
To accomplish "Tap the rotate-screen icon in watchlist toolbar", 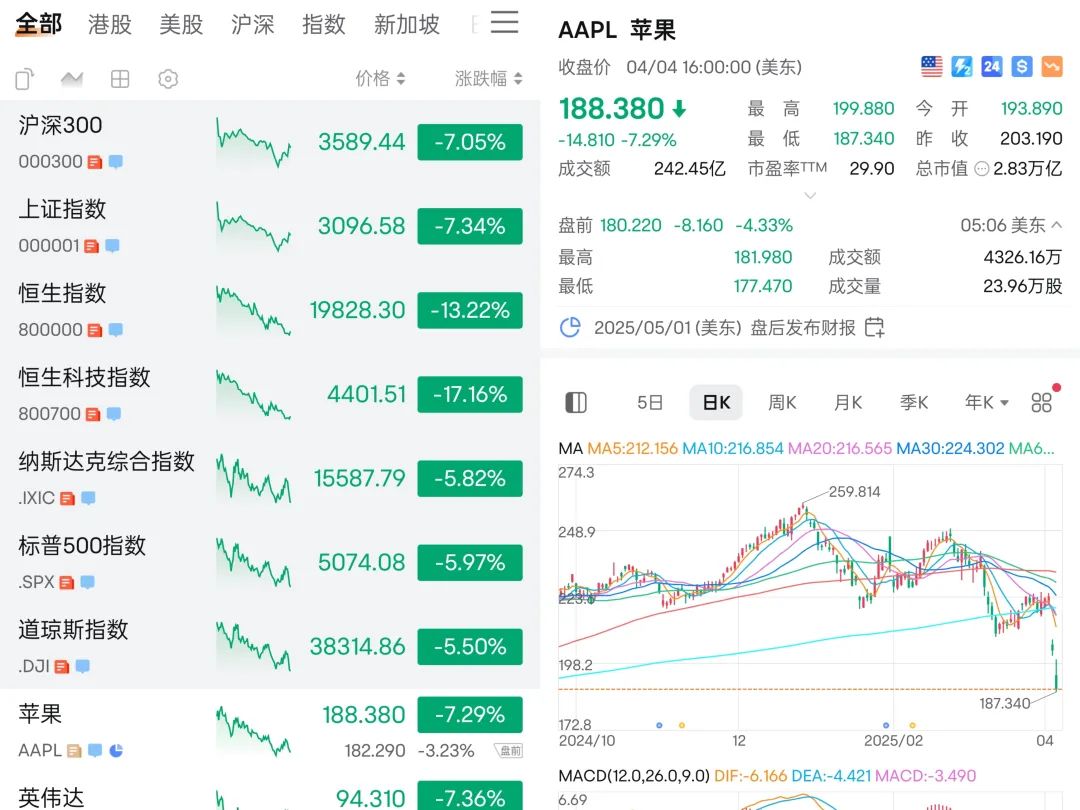I will click(25, 79).
